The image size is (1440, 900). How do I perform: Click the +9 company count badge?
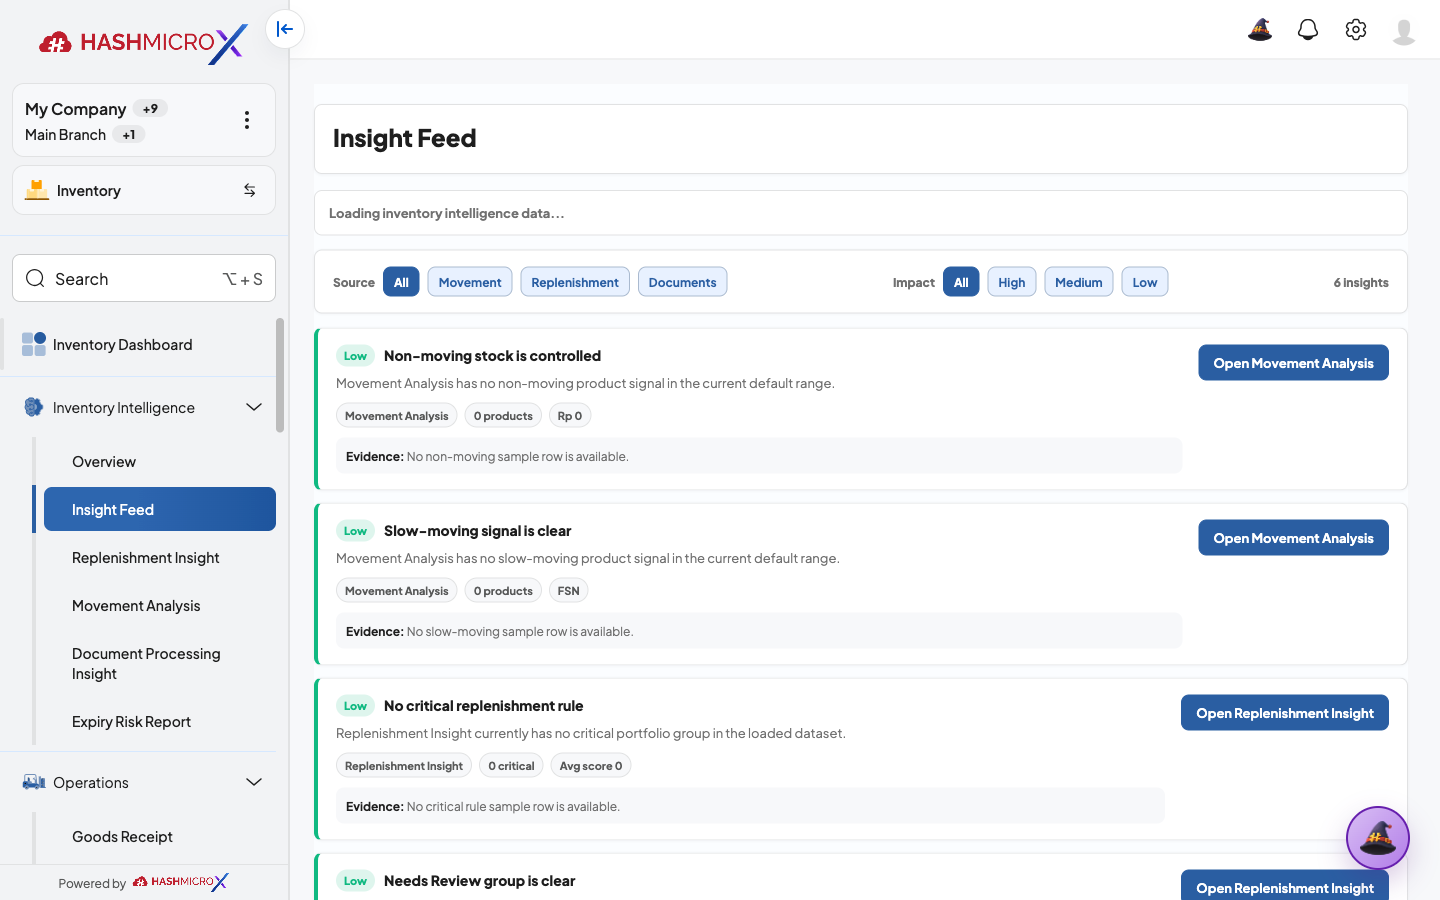click(150, 109)
